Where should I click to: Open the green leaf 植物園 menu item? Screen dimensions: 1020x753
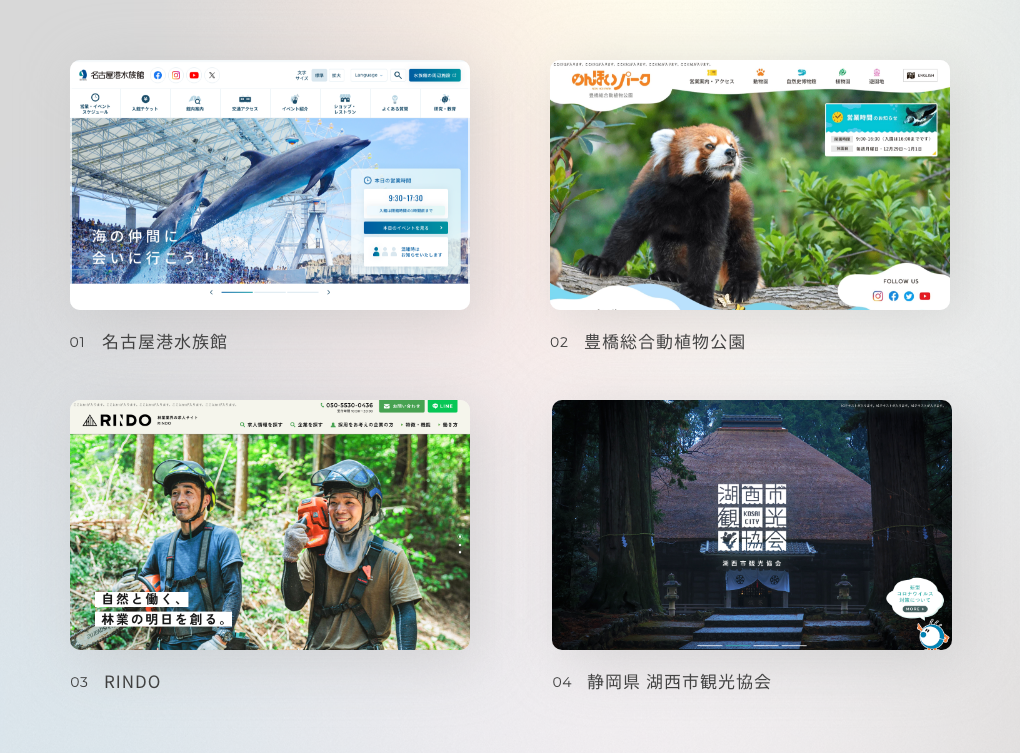842,77
